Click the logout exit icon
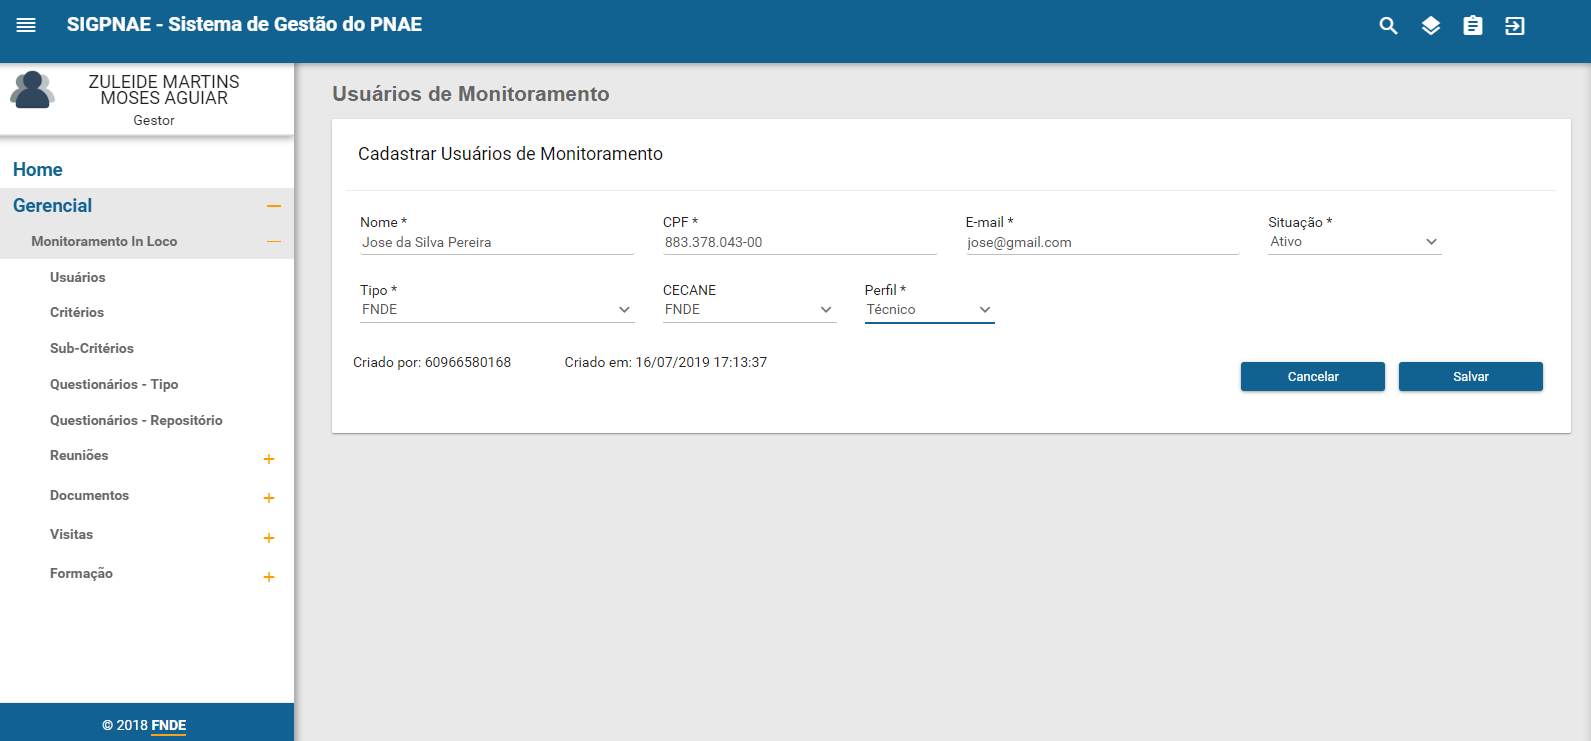The image size is (1591, 741). pos(1515,26)
